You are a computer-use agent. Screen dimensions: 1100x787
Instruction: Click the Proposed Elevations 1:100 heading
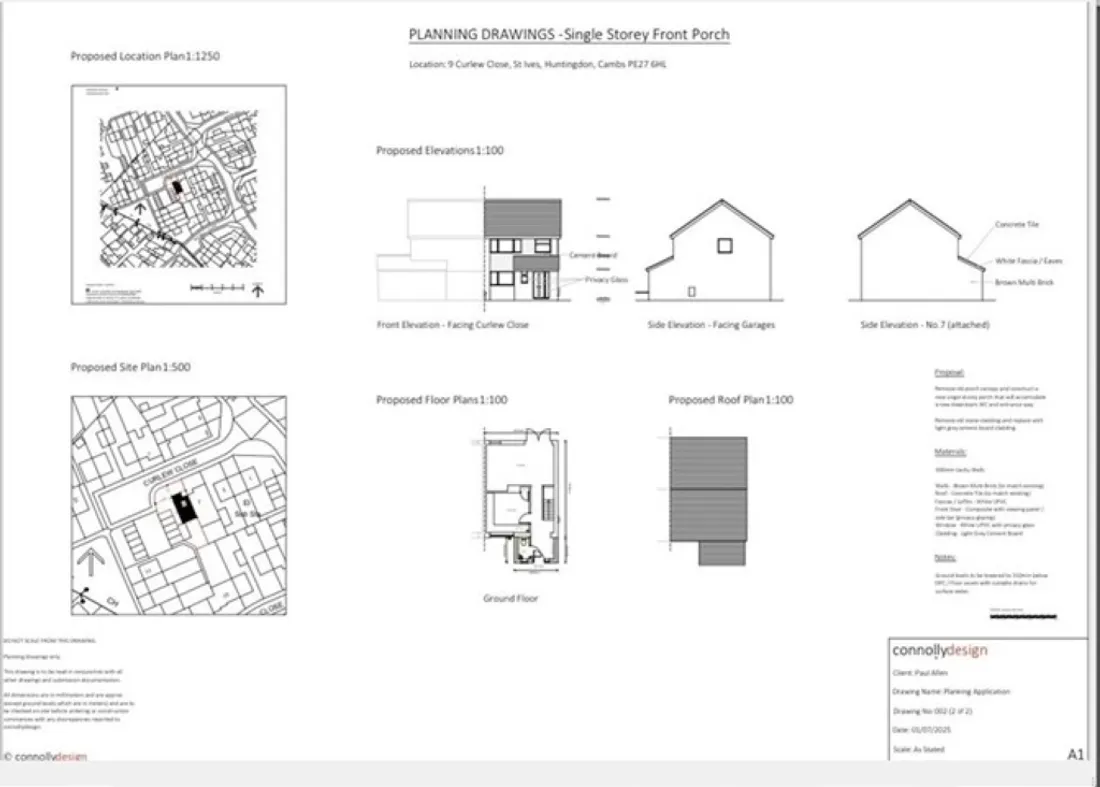point(440,150)
